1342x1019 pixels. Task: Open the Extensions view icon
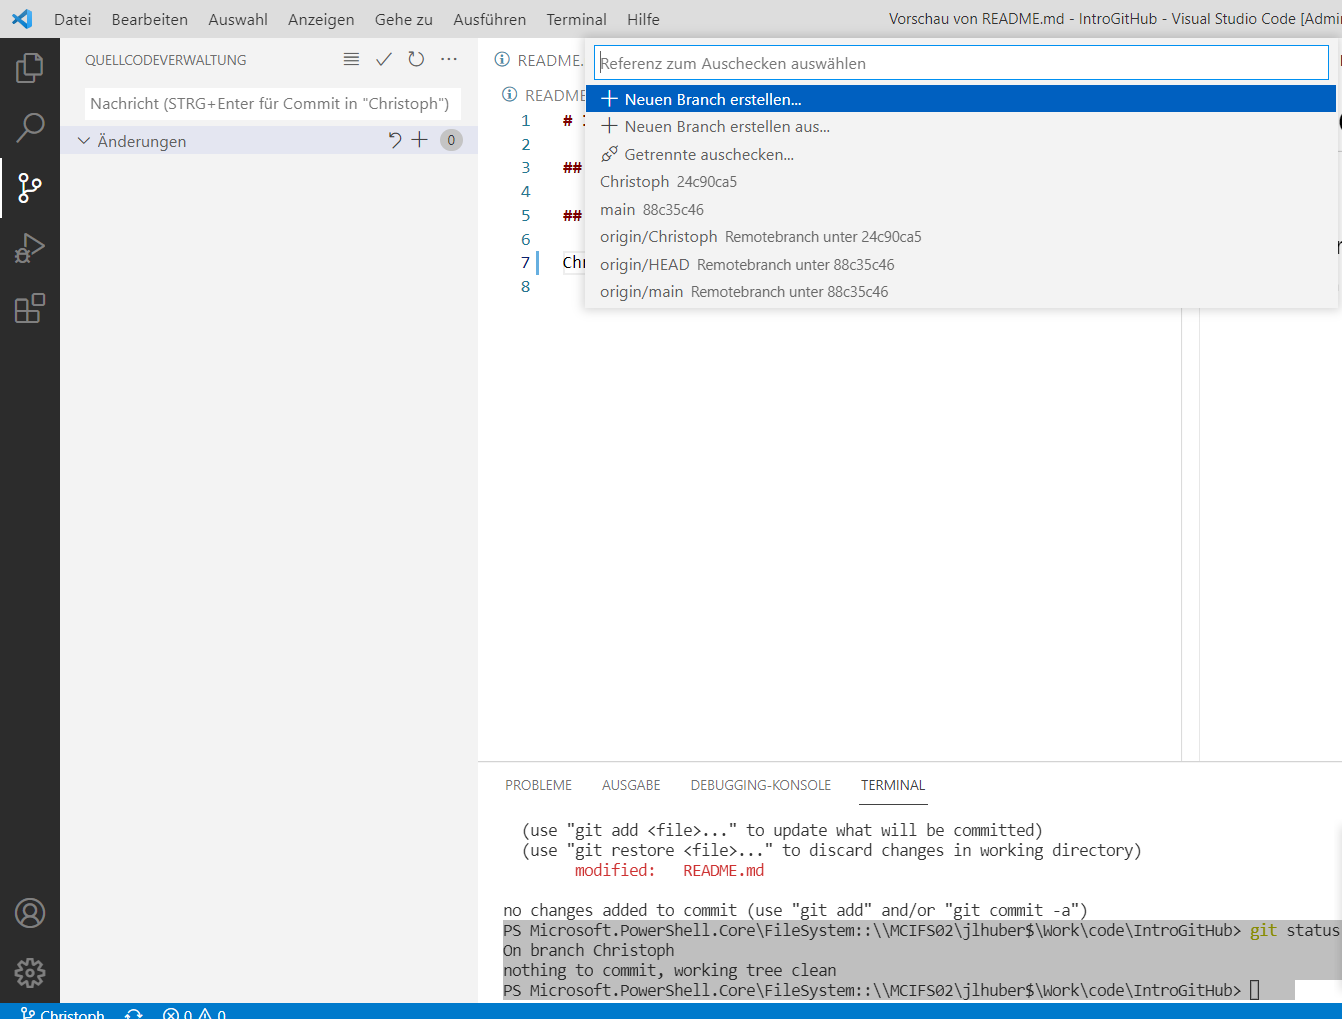(x=30, y=308)
